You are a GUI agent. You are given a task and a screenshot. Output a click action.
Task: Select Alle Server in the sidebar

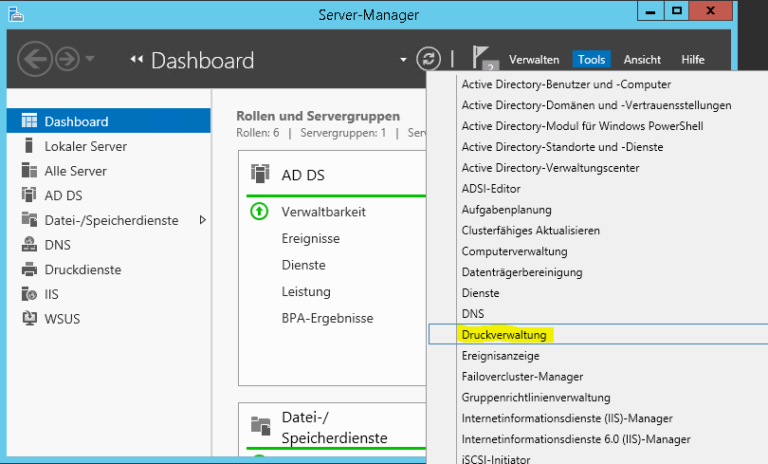click(75, 171)
